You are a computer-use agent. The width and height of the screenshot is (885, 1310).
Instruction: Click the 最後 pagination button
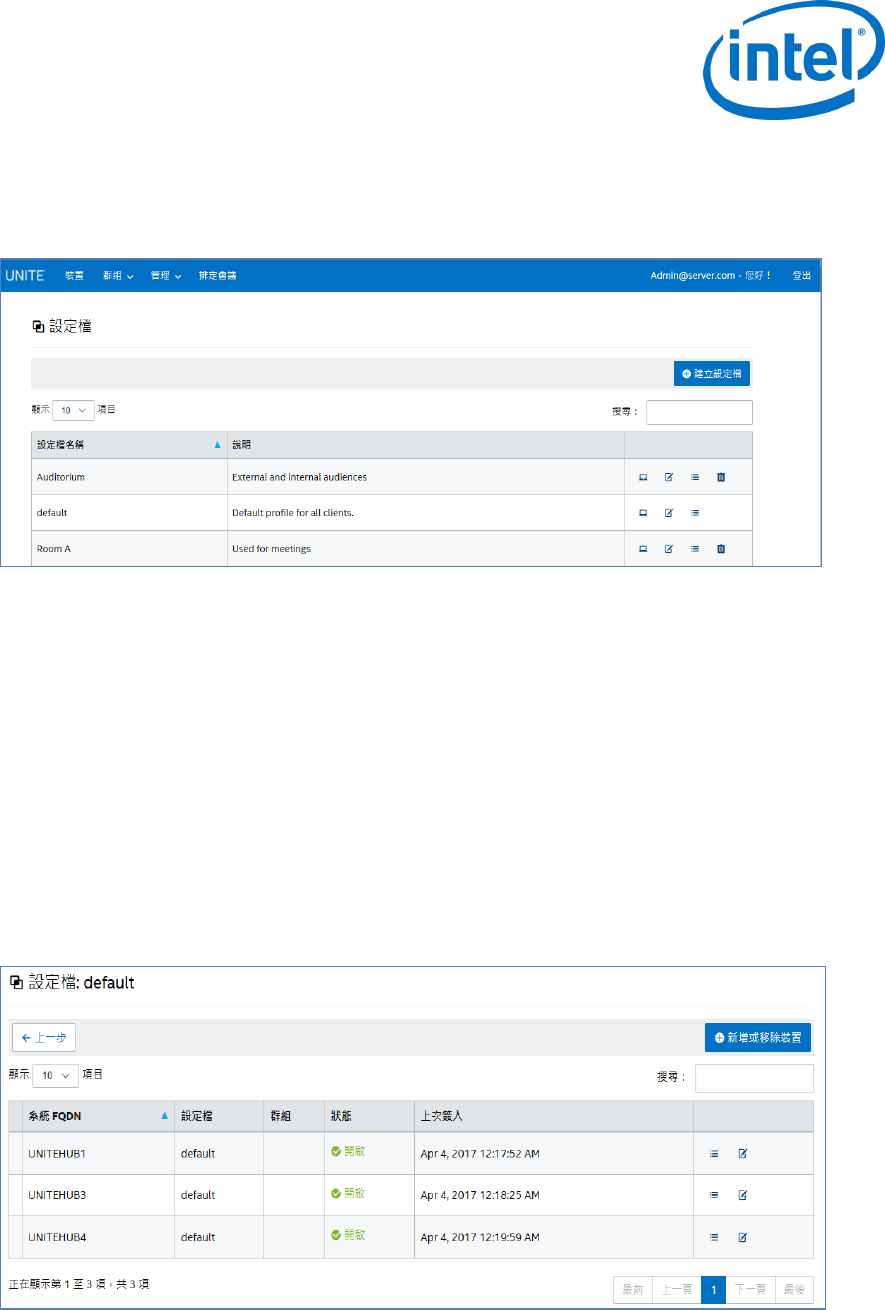pos(794,1290)
